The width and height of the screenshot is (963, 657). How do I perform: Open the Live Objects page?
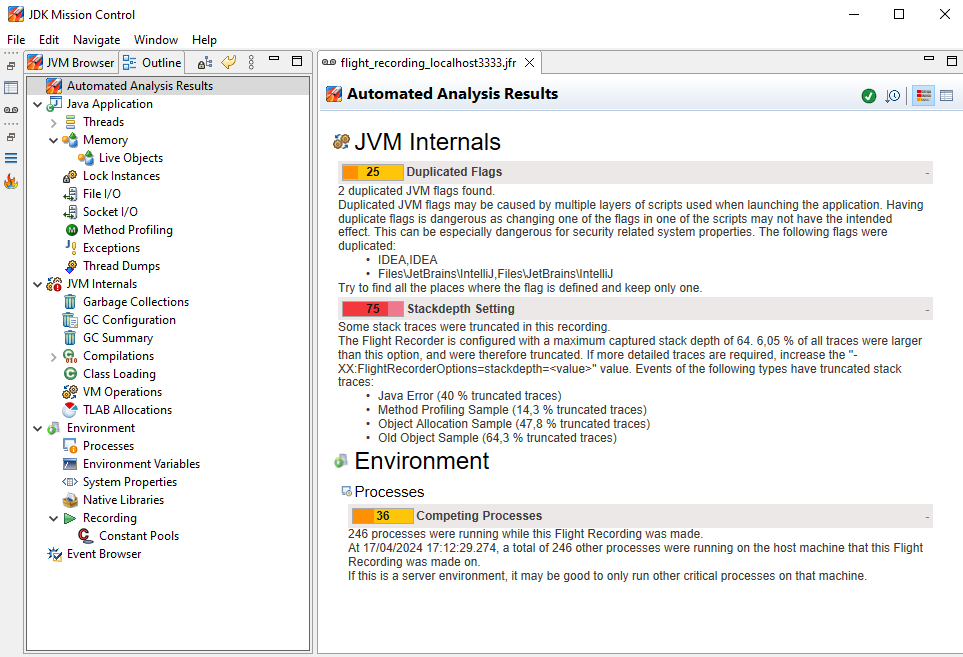coord(131,158)
